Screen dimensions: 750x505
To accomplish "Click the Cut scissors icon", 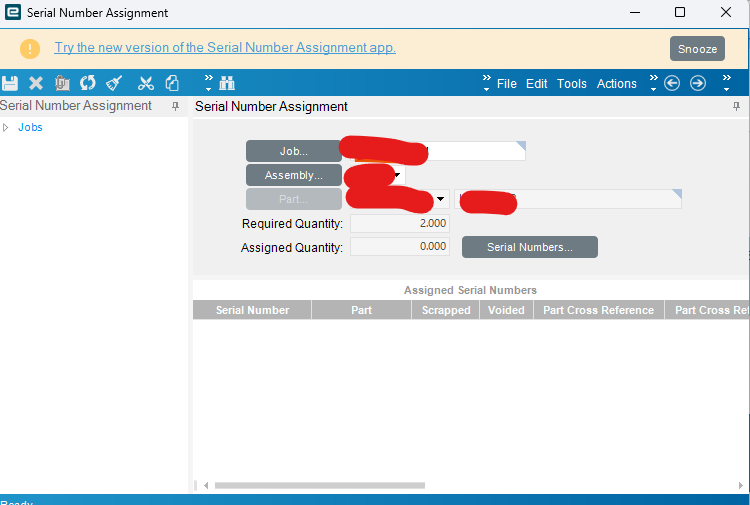I will coord(146,83).
